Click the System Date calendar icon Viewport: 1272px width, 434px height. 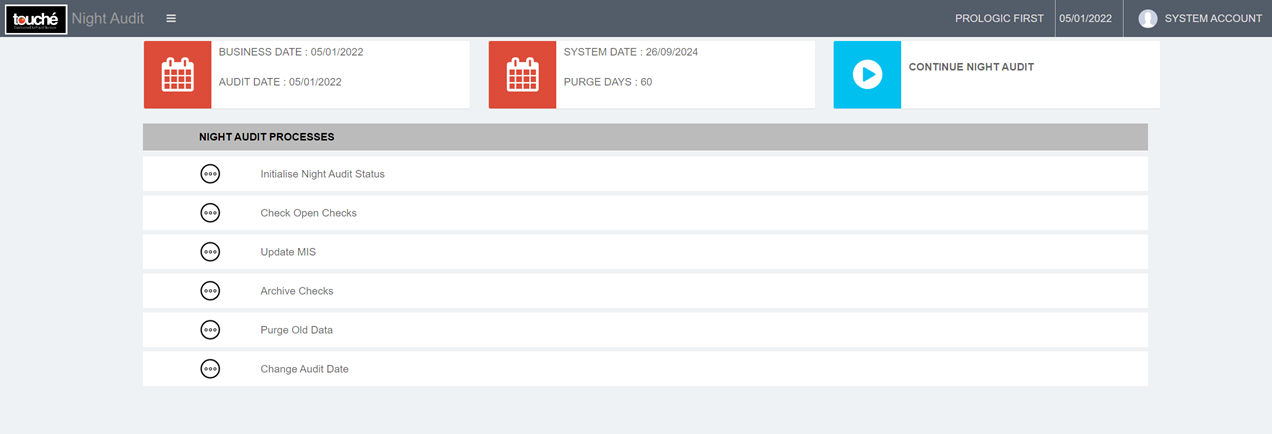(x=522, y=75)
